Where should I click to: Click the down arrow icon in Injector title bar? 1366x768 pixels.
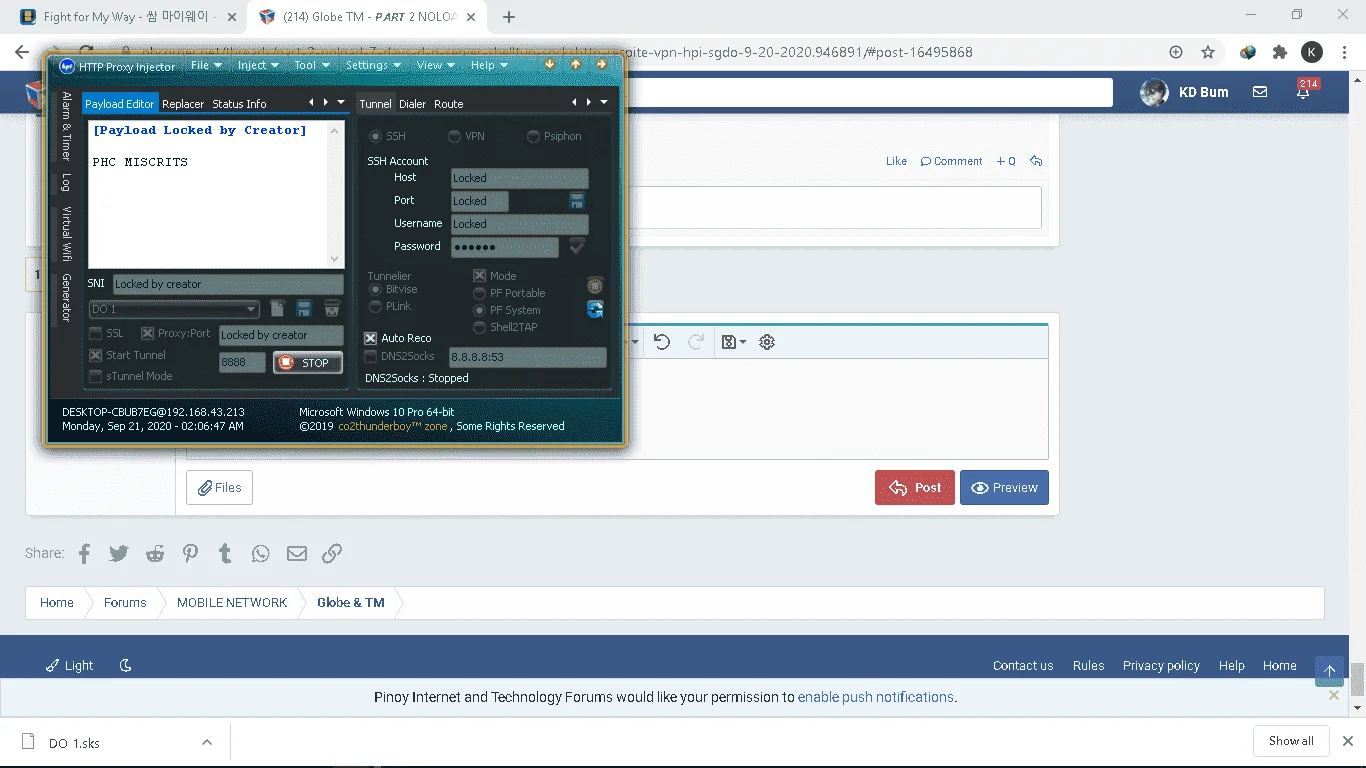[x=549, y=65]
